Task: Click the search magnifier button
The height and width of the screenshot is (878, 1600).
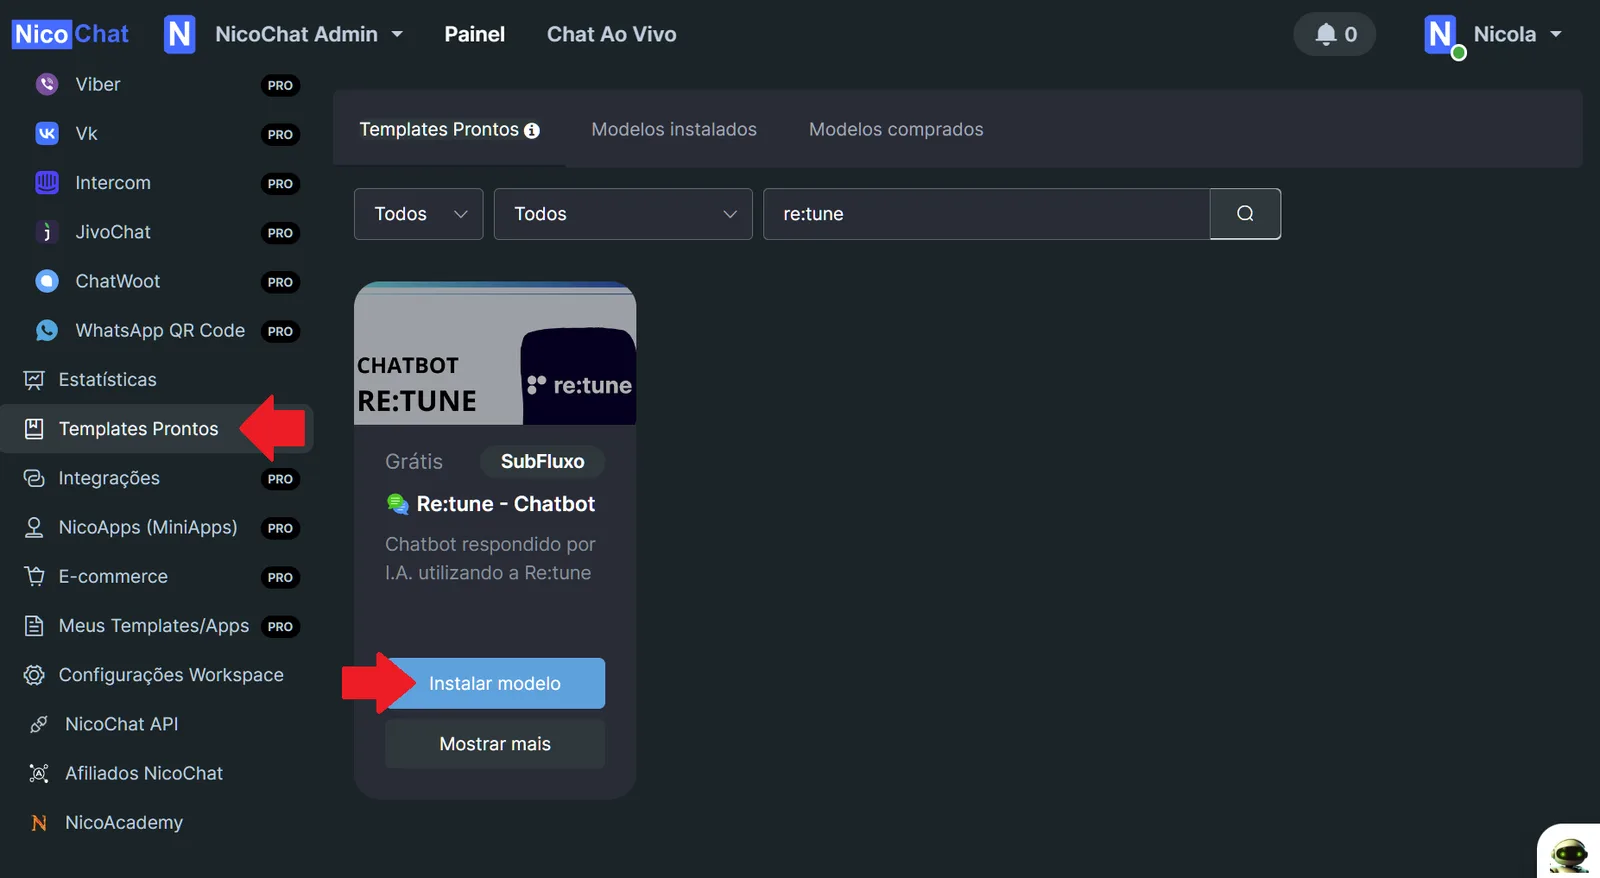Action: coord(1245,214)
